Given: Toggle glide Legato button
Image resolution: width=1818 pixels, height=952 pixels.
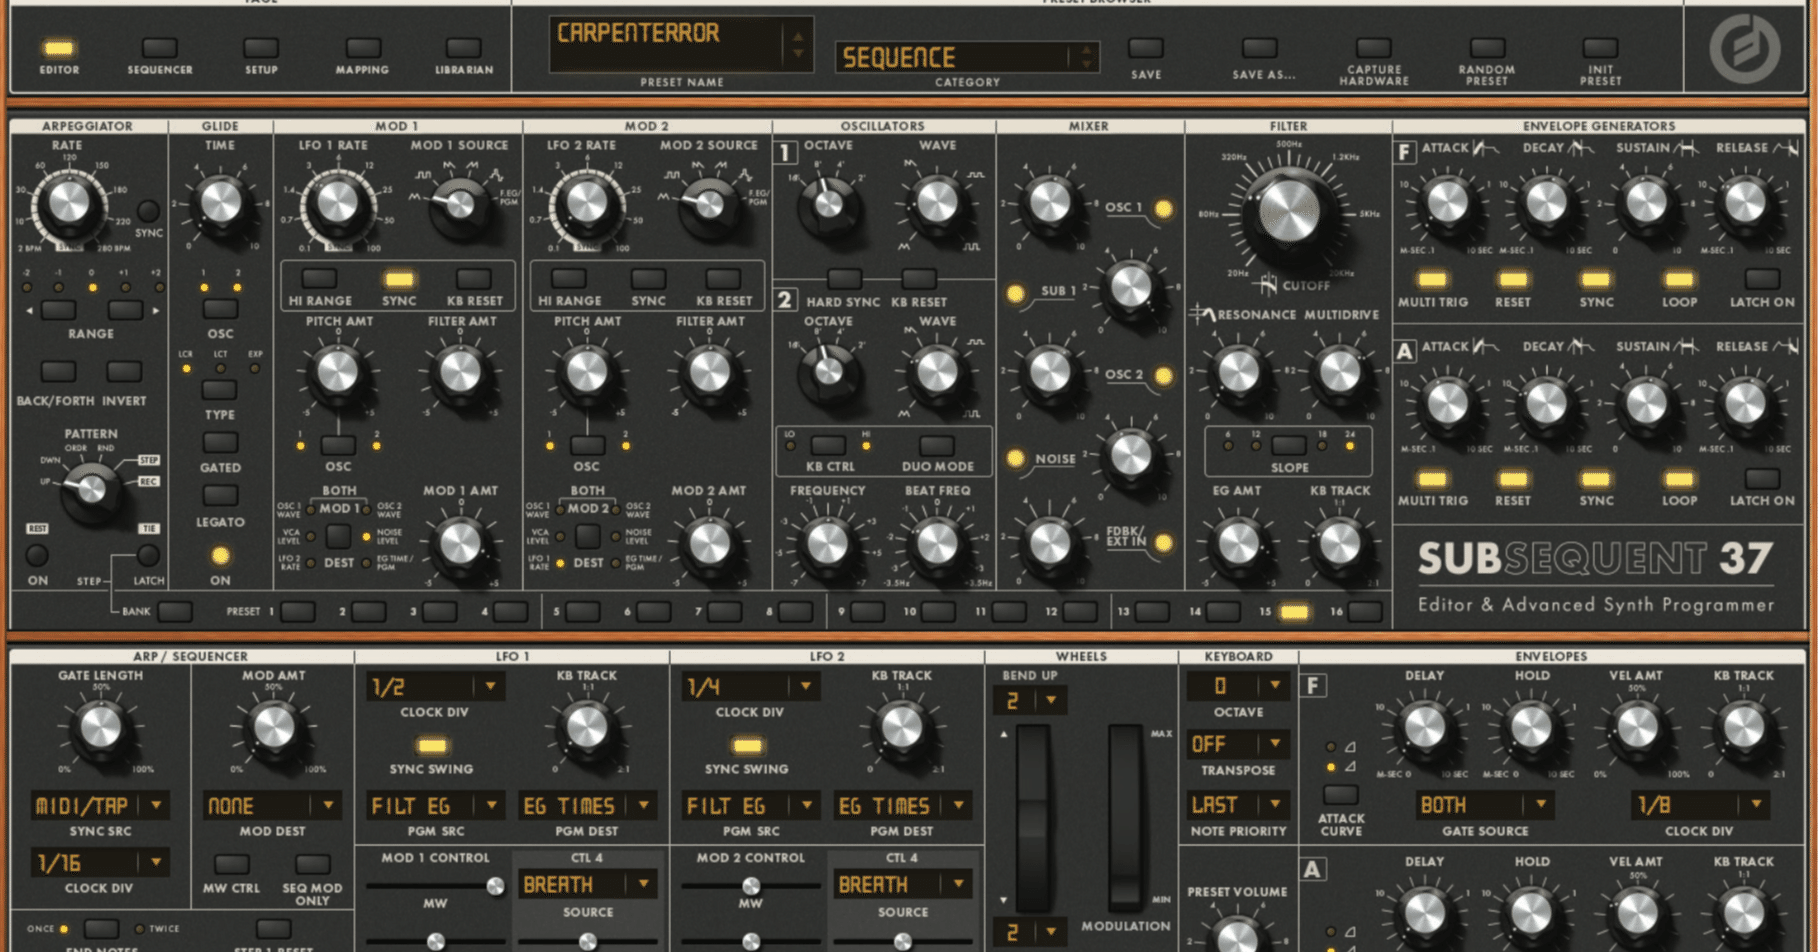Looking at the screenshot, I should pyautogui.click(x=220, y=495).
